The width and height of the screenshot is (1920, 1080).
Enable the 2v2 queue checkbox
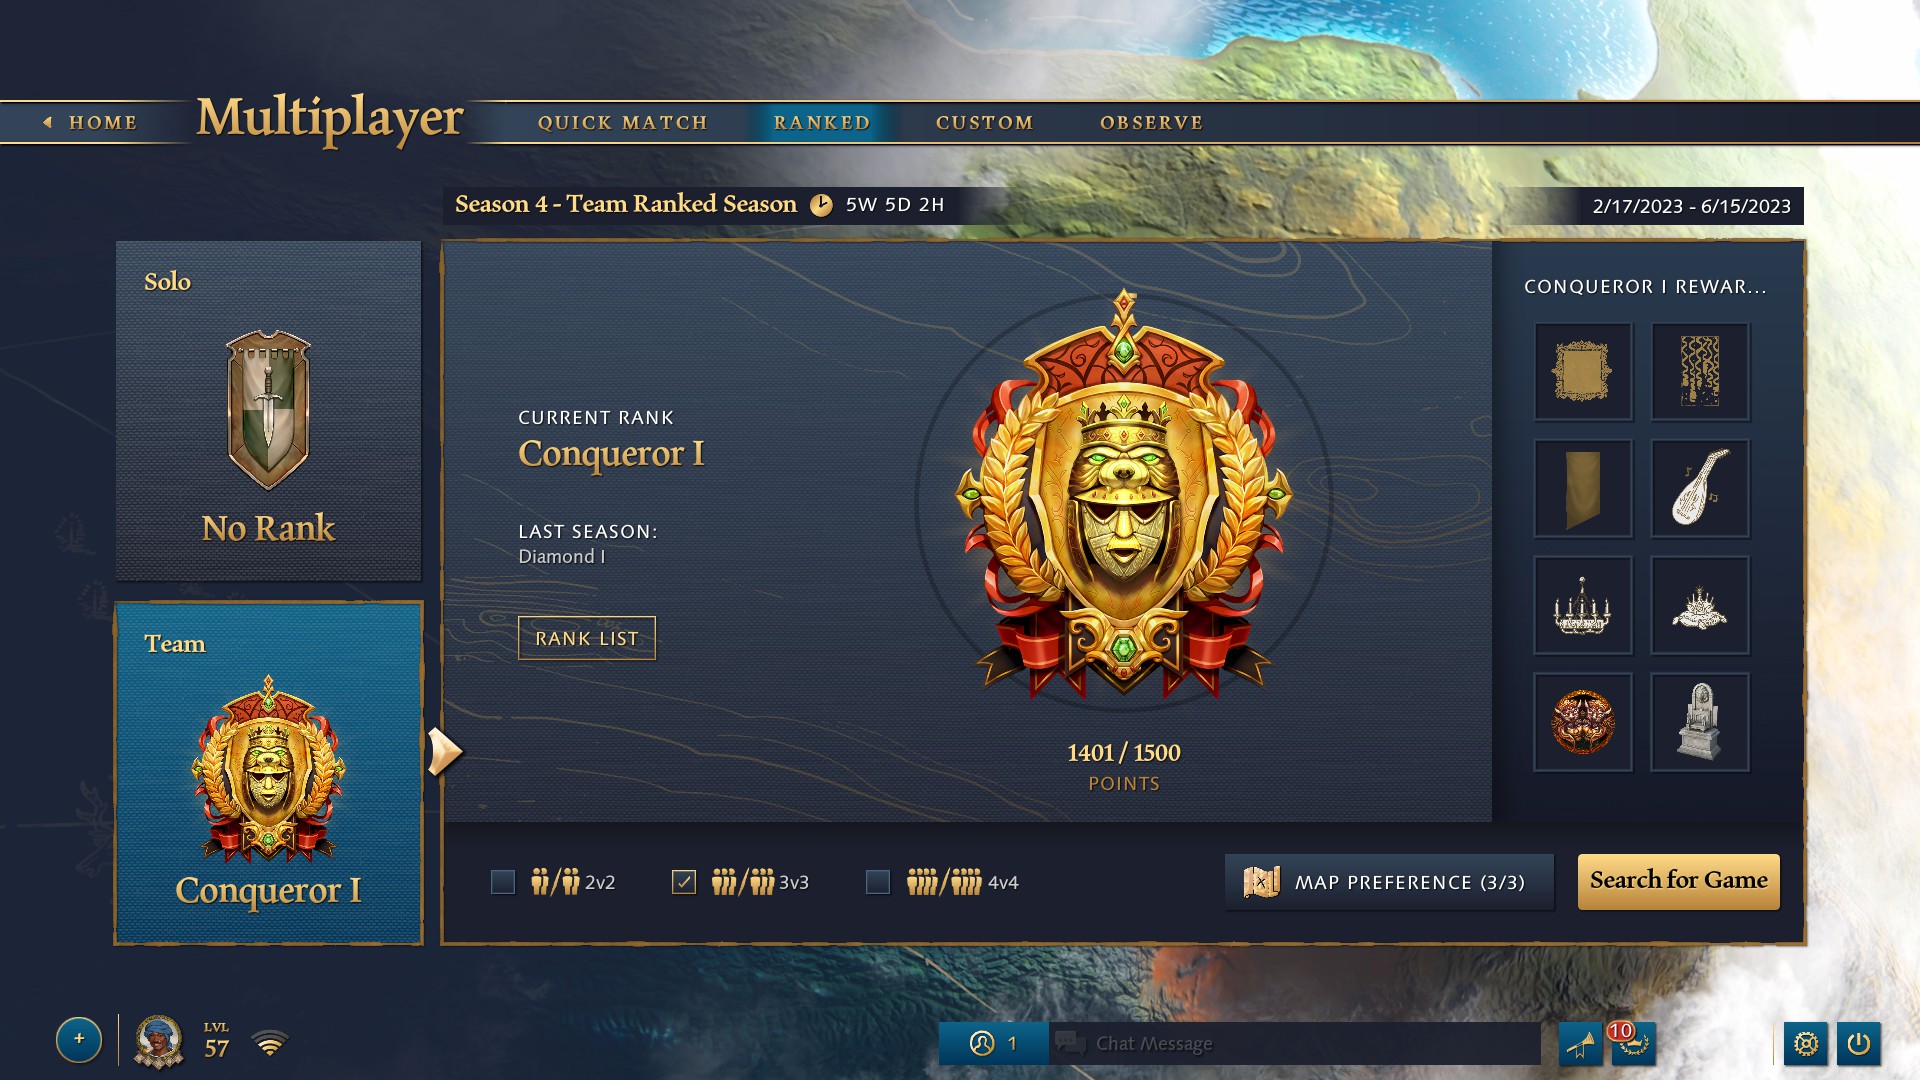[x=503, y=882]
